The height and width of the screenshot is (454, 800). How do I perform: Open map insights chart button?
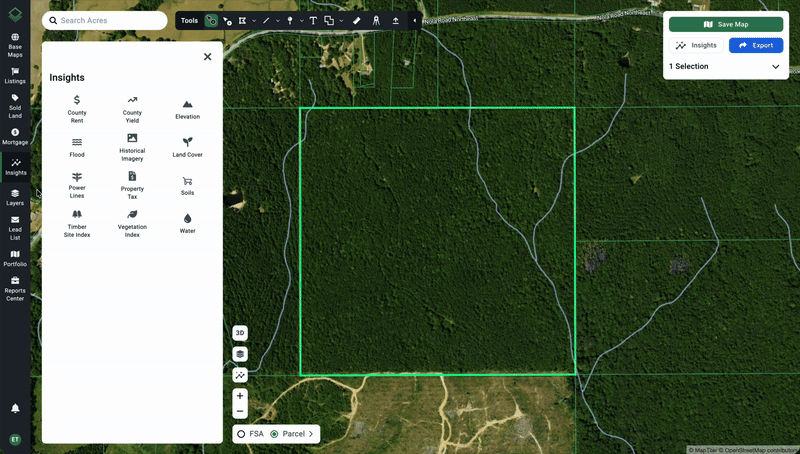coord(240,375)
